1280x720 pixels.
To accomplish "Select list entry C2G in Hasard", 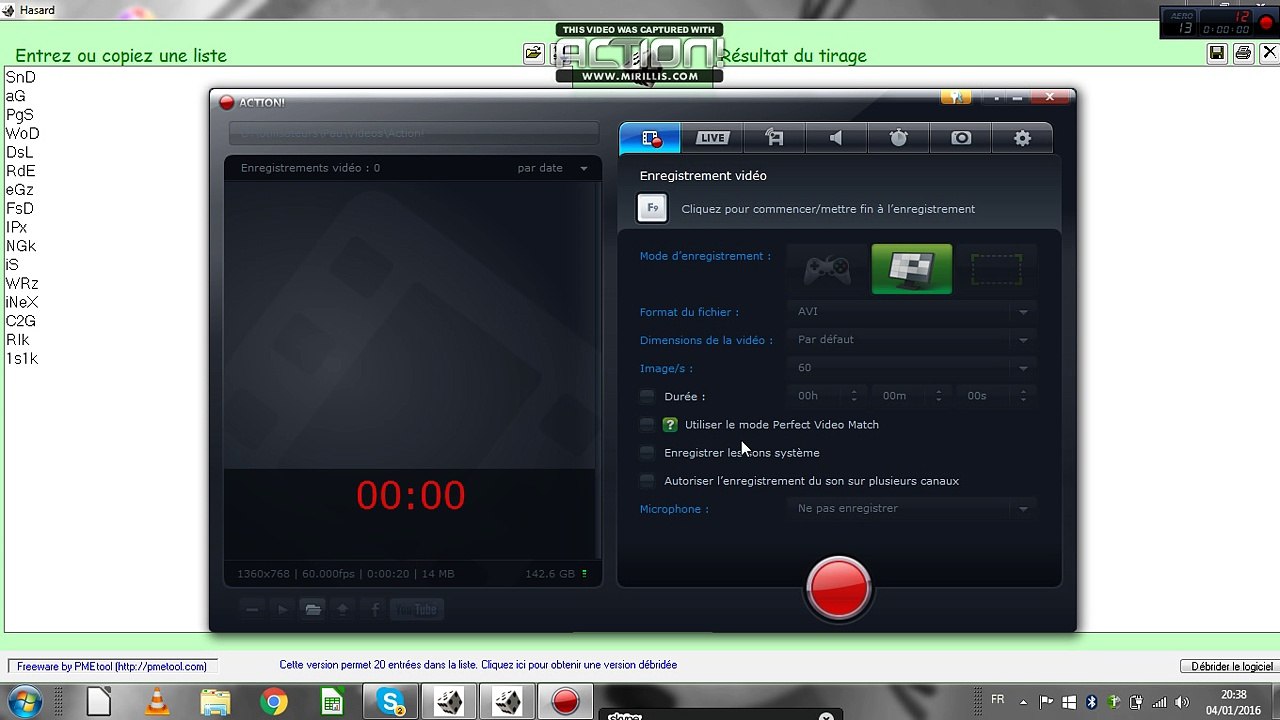I will (x=21, y=321).
